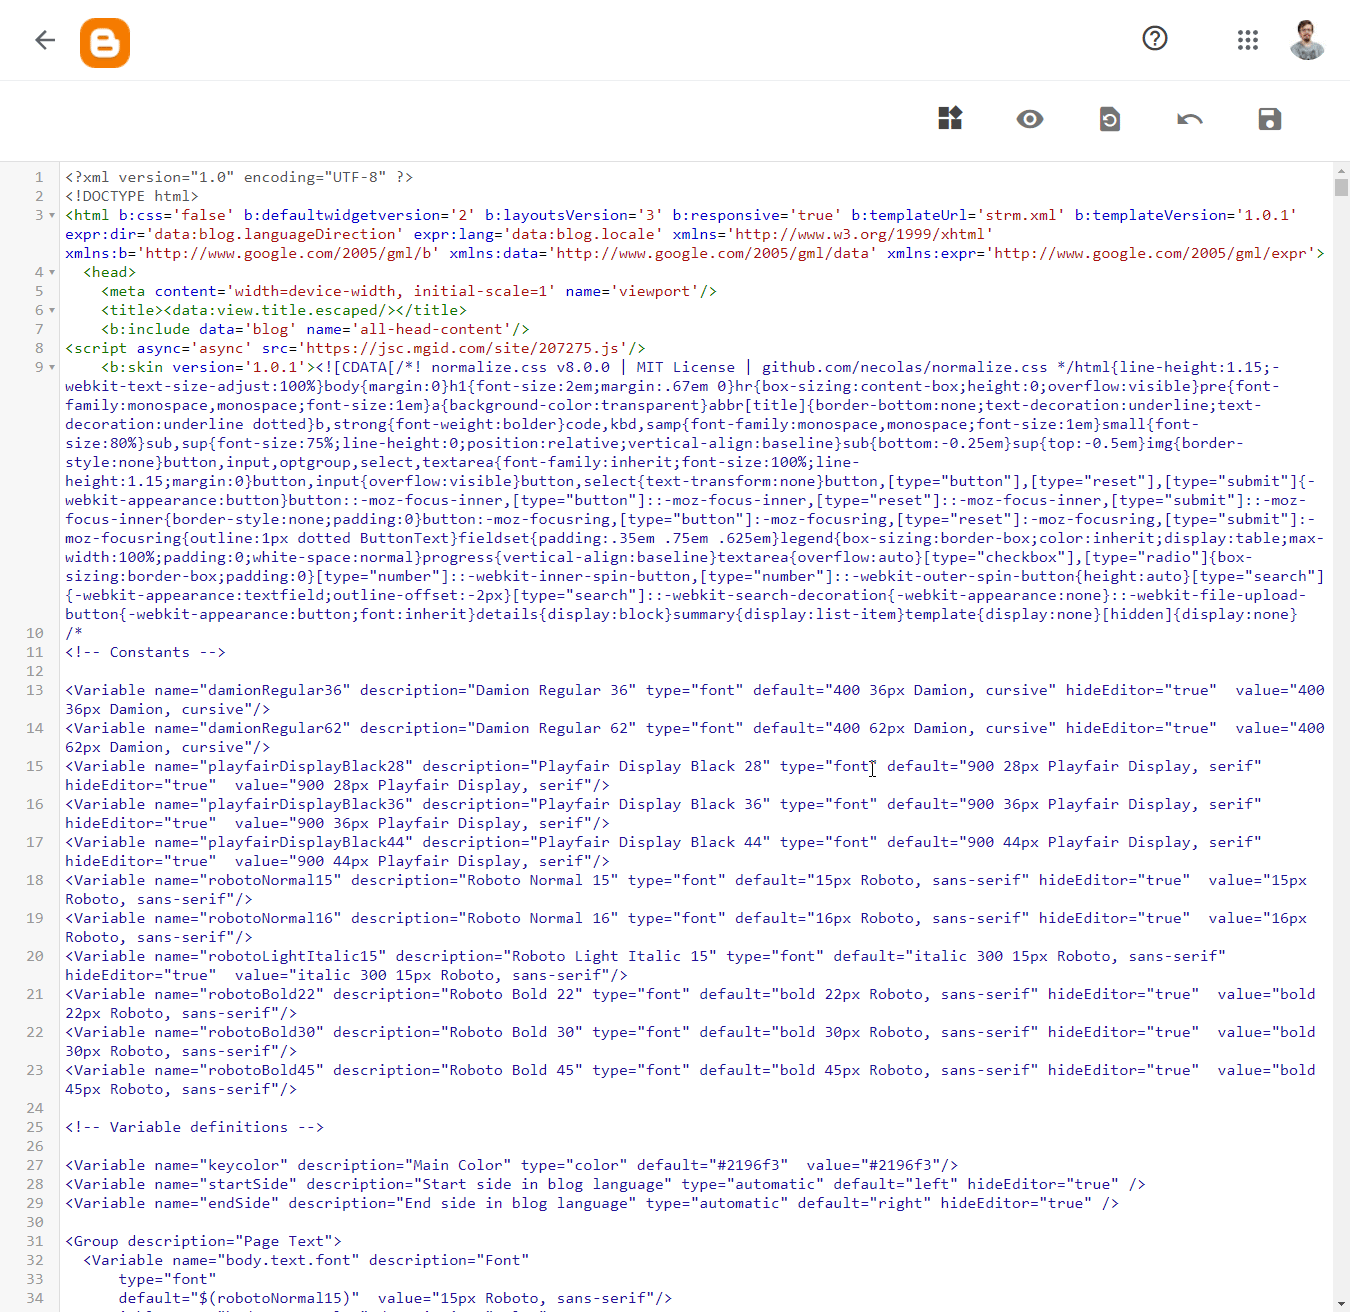Screen dimensions: 1350x1312
Task: Click the scrollbar up arrow
Action: point(1341,170)
